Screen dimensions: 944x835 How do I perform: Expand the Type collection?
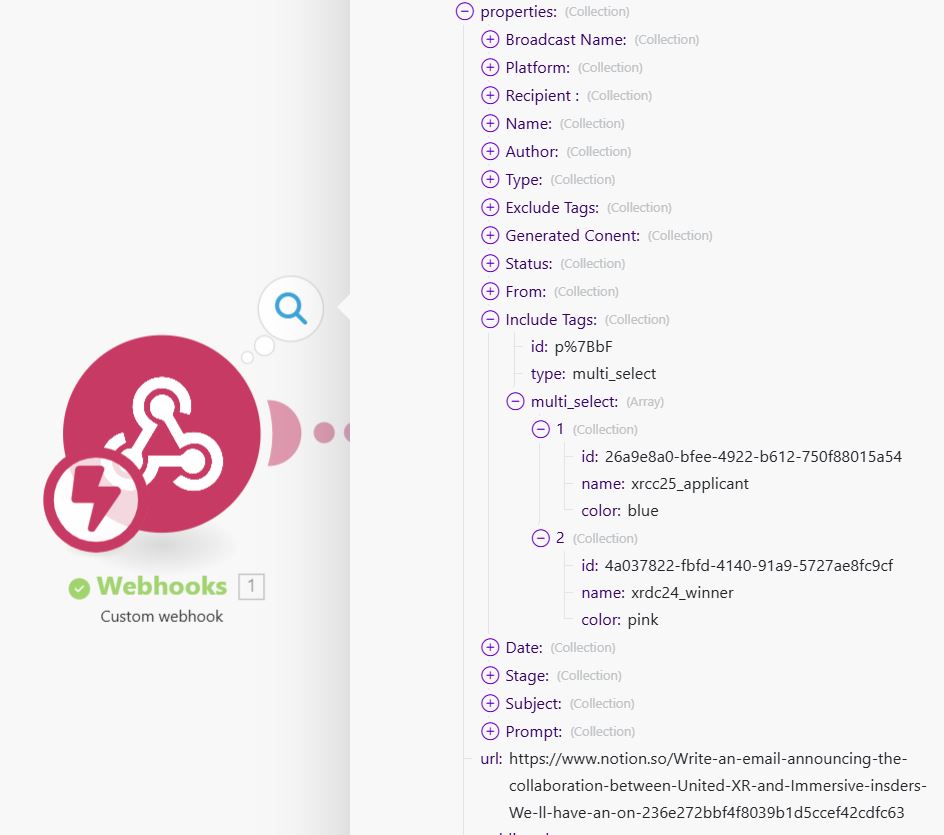pyautogui.click(x=490, y=179)
